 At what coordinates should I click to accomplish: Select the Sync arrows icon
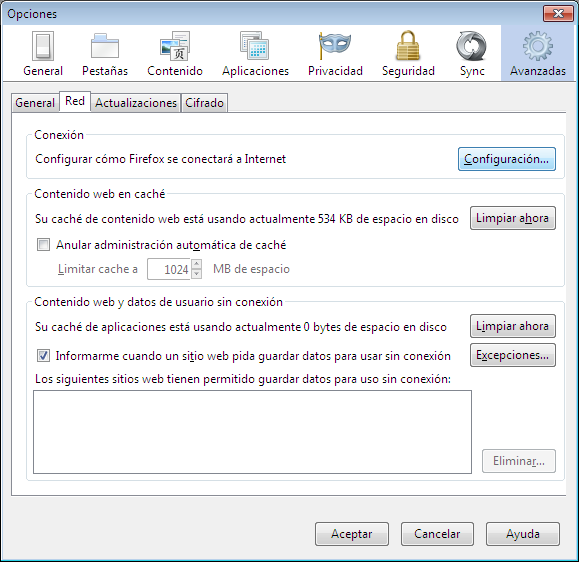coord(472,46)
